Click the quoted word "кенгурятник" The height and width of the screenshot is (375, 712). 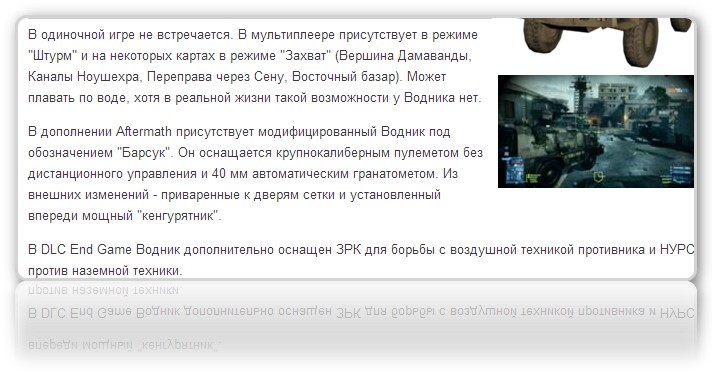click(x=179, y=215)
